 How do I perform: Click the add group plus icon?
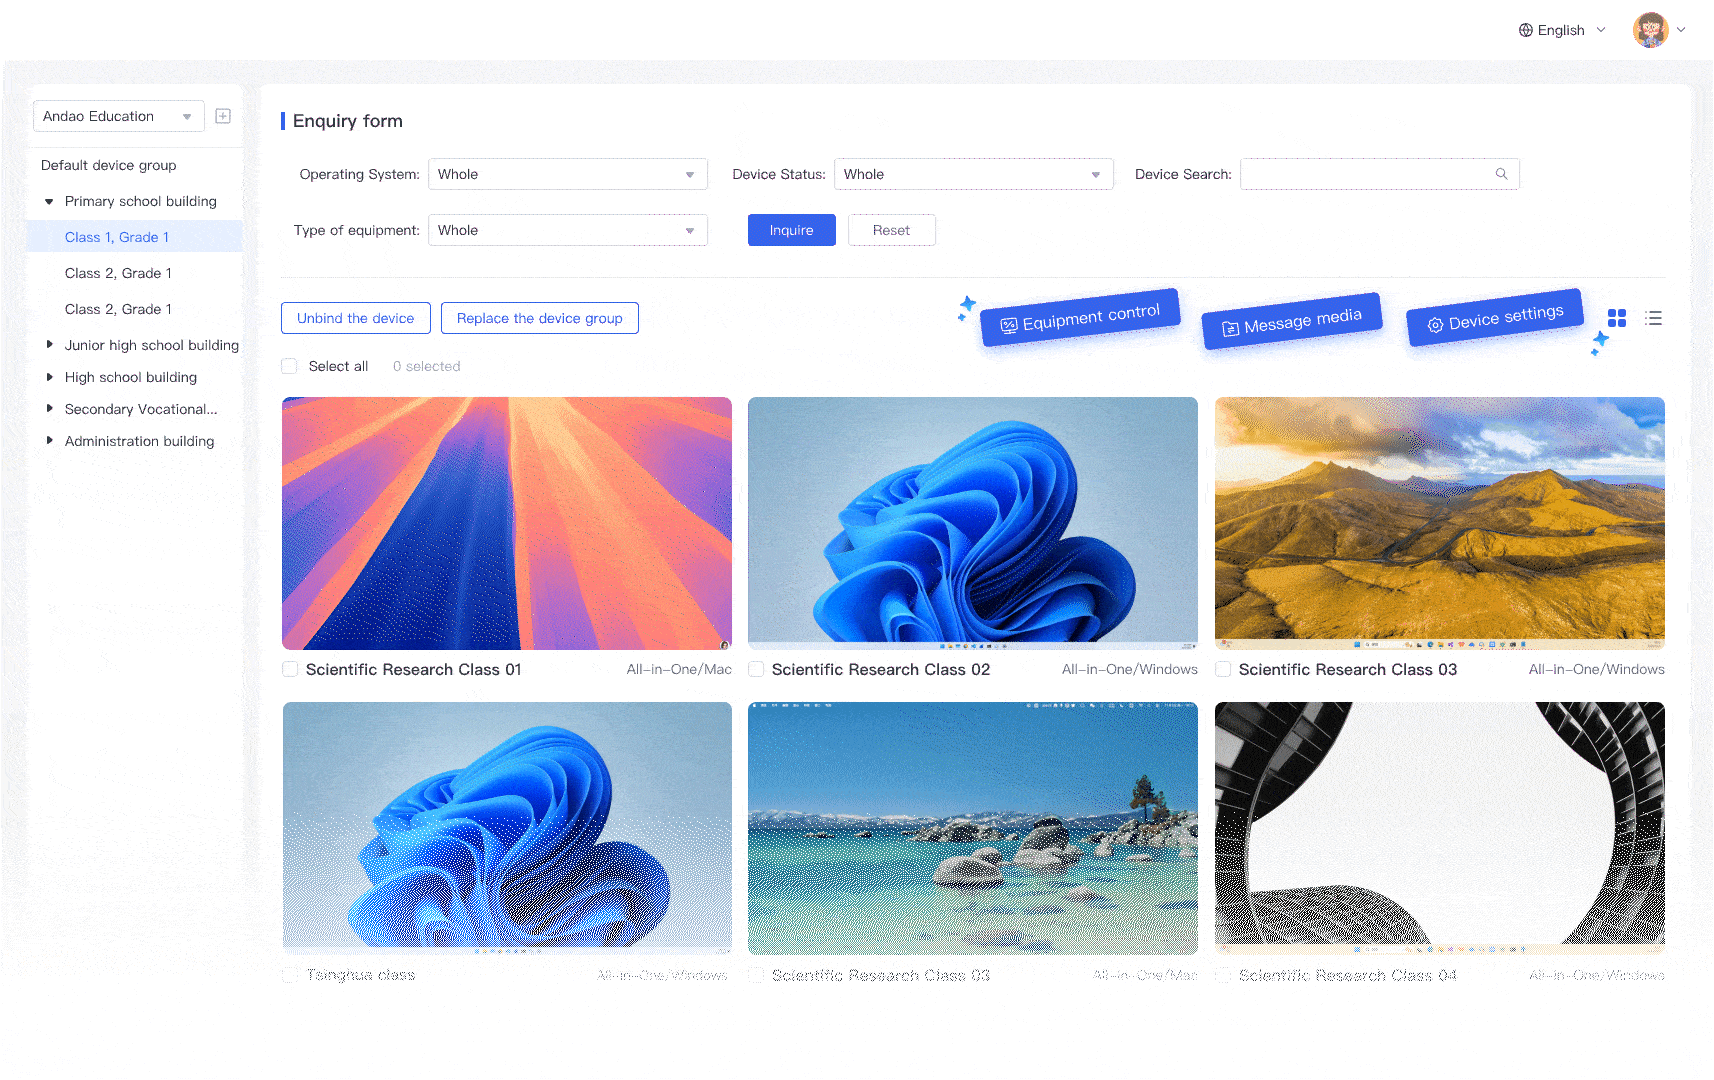223,116
